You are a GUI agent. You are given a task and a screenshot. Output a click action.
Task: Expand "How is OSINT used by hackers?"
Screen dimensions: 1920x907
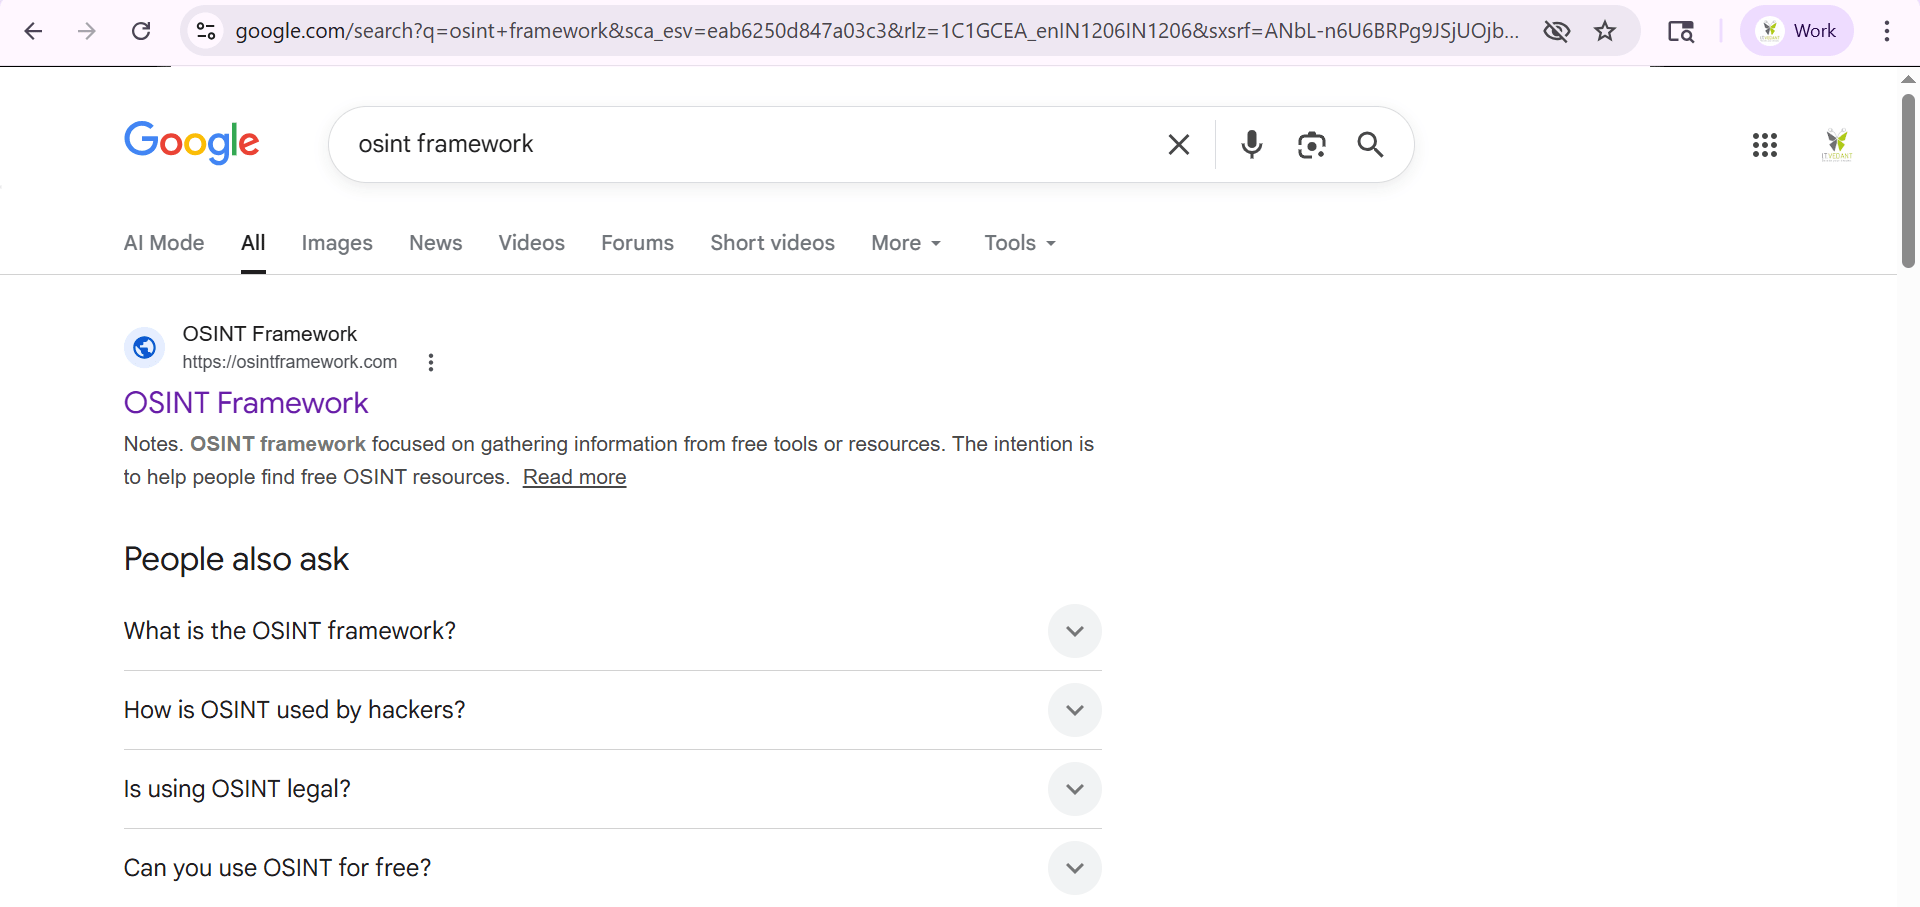point(613,710)
